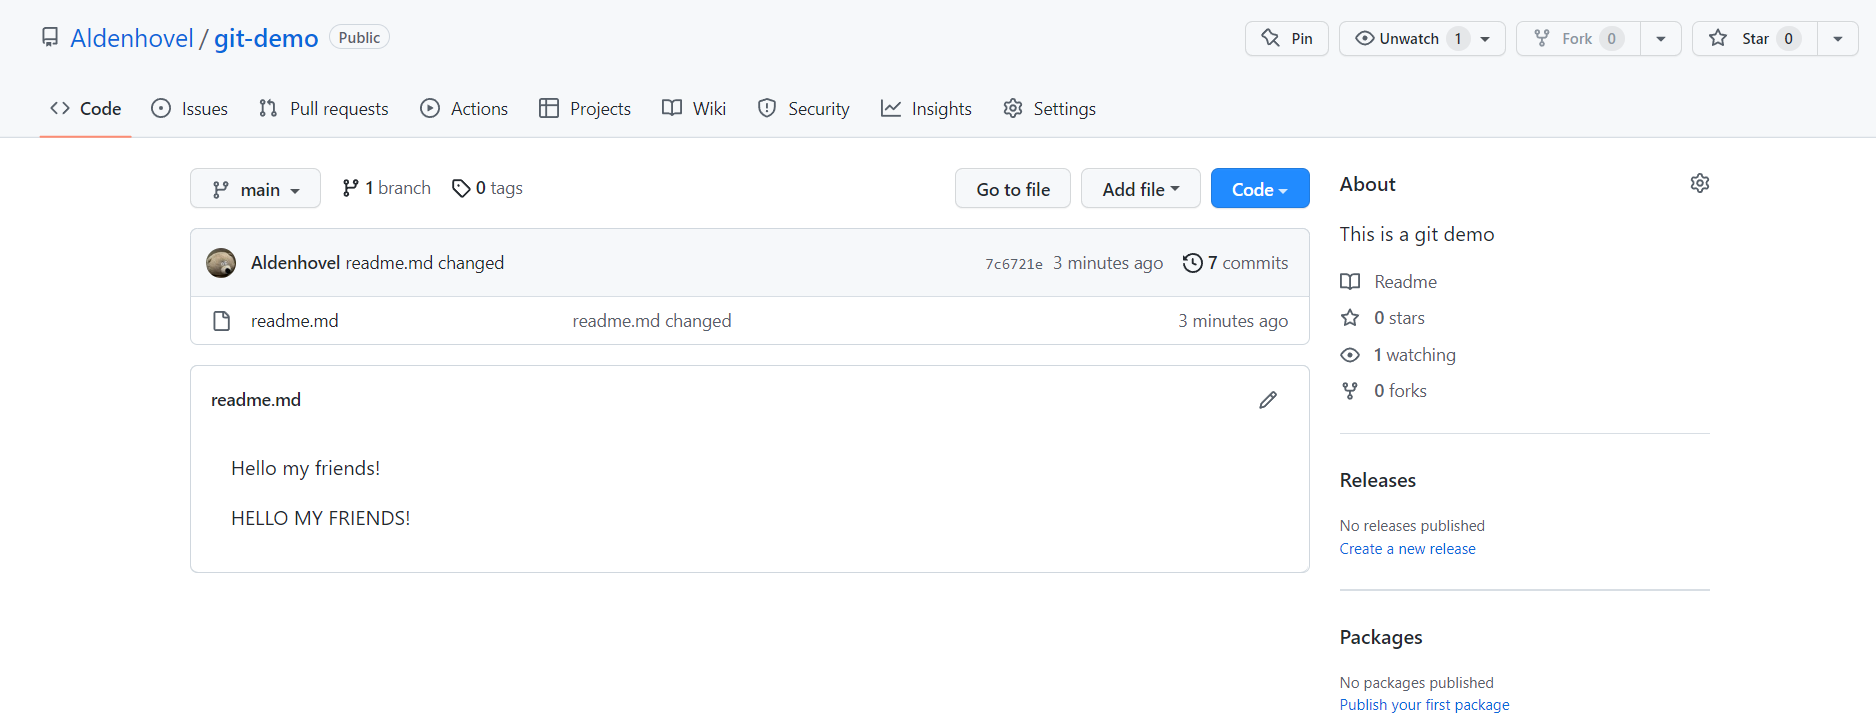Click the Unwatch count badge 1
The height and width of the screenshot is (715, 1876).
pyautogui.click(x=1458, y=38)
